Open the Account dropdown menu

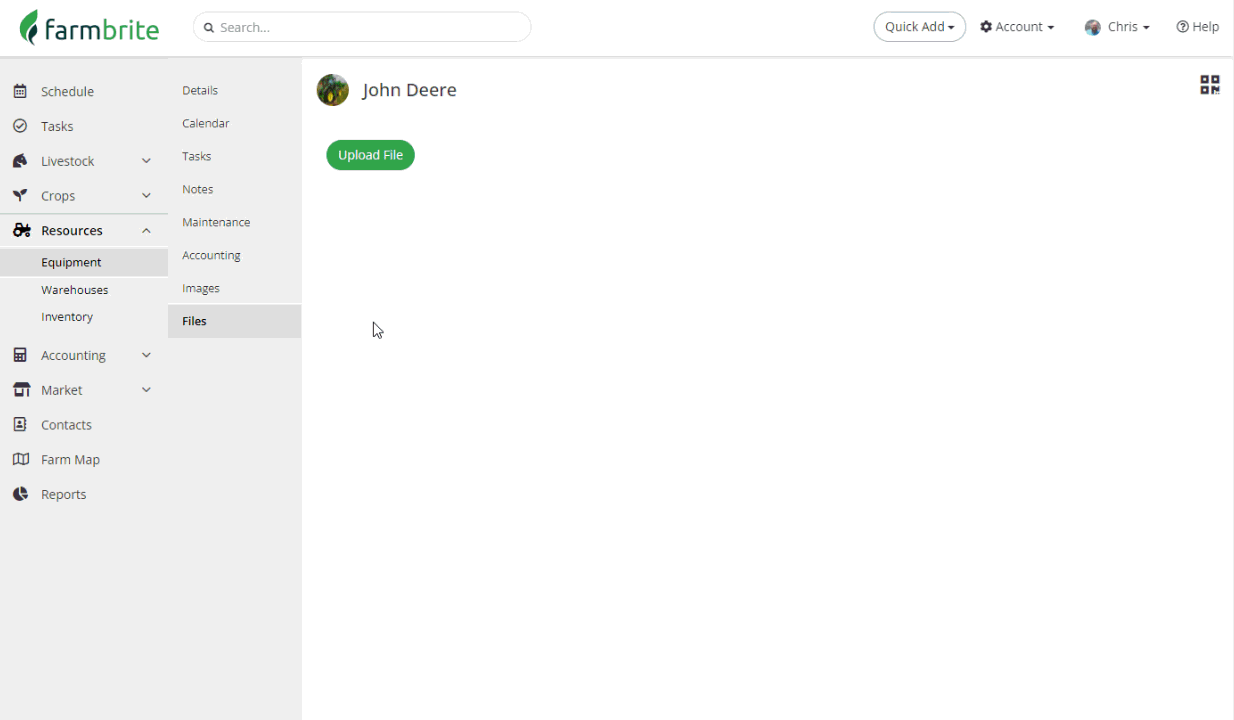tap(1017, 27)
